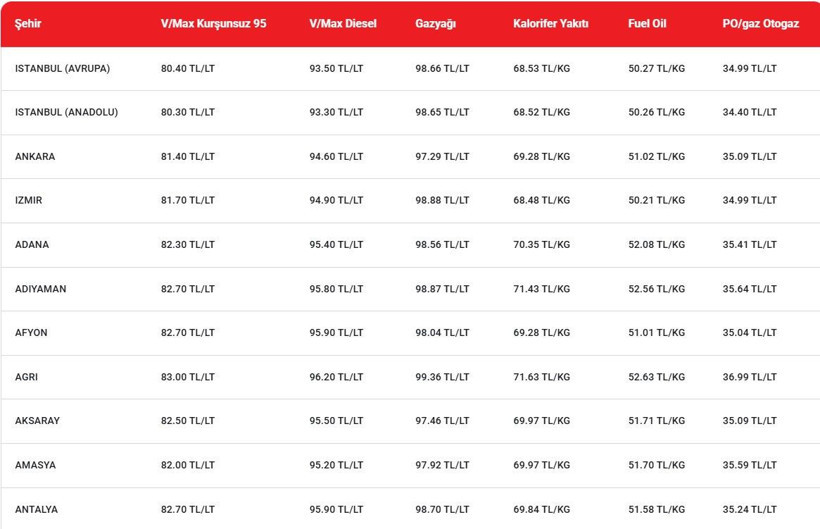The height and width of the screenshot is (529, 820).
Task: Click 51.58 TL/KG Antalya Fuel Oil value
Action: tap(657, 509)
